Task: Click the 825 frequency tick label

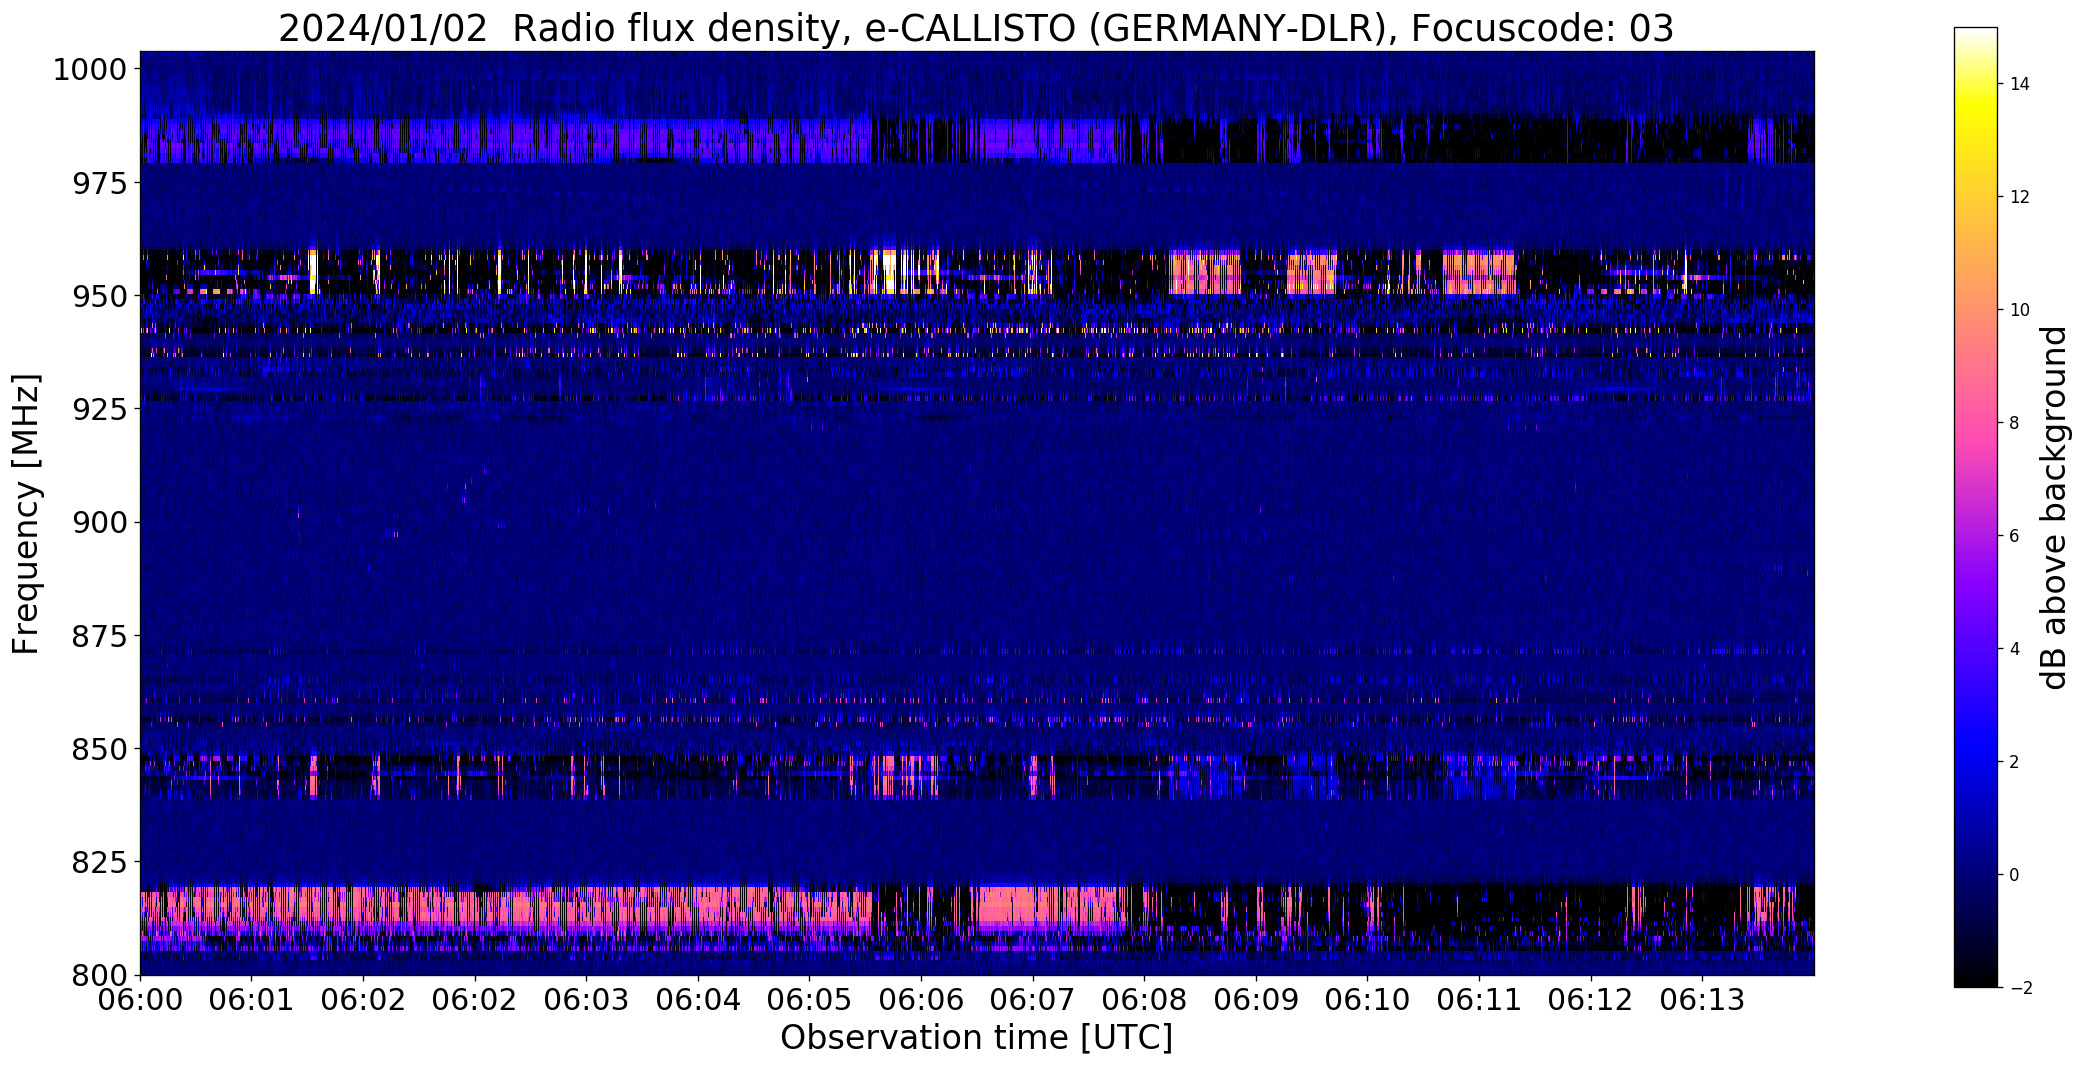Action: pyautogui.click(x=99, y=862)
